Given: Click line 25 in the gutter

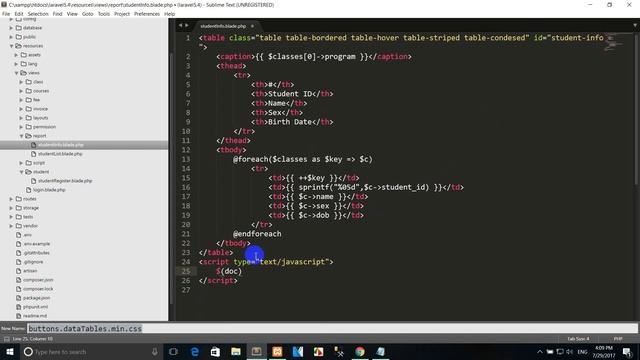Looking at the screenshot, I should [x=186, y=271].
